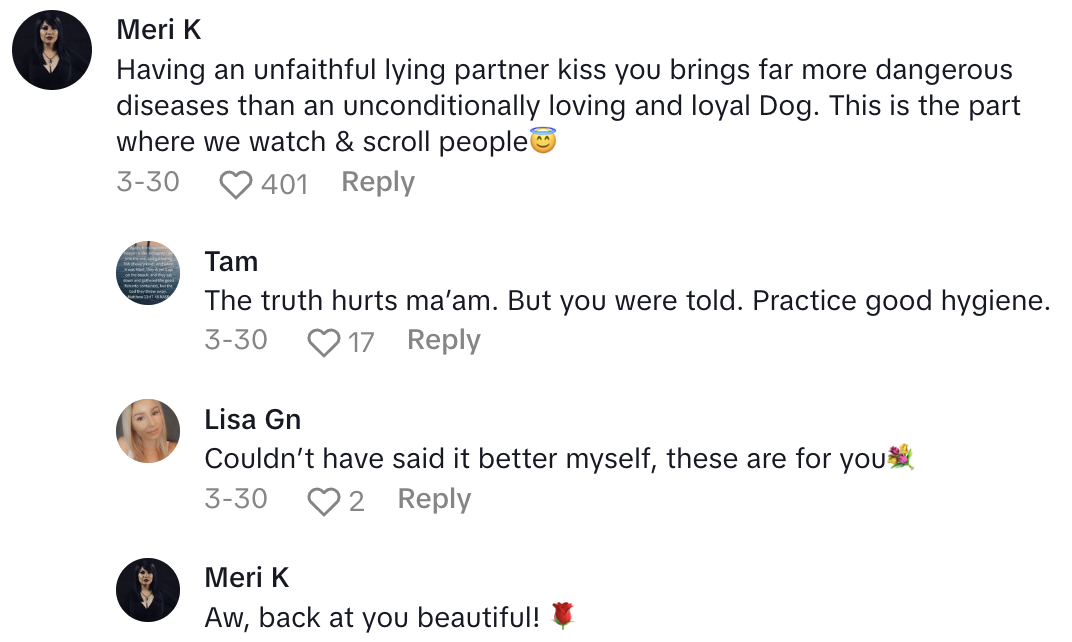
Task: Click Meri K's profile picture
Action: click(x=51, y=50)
